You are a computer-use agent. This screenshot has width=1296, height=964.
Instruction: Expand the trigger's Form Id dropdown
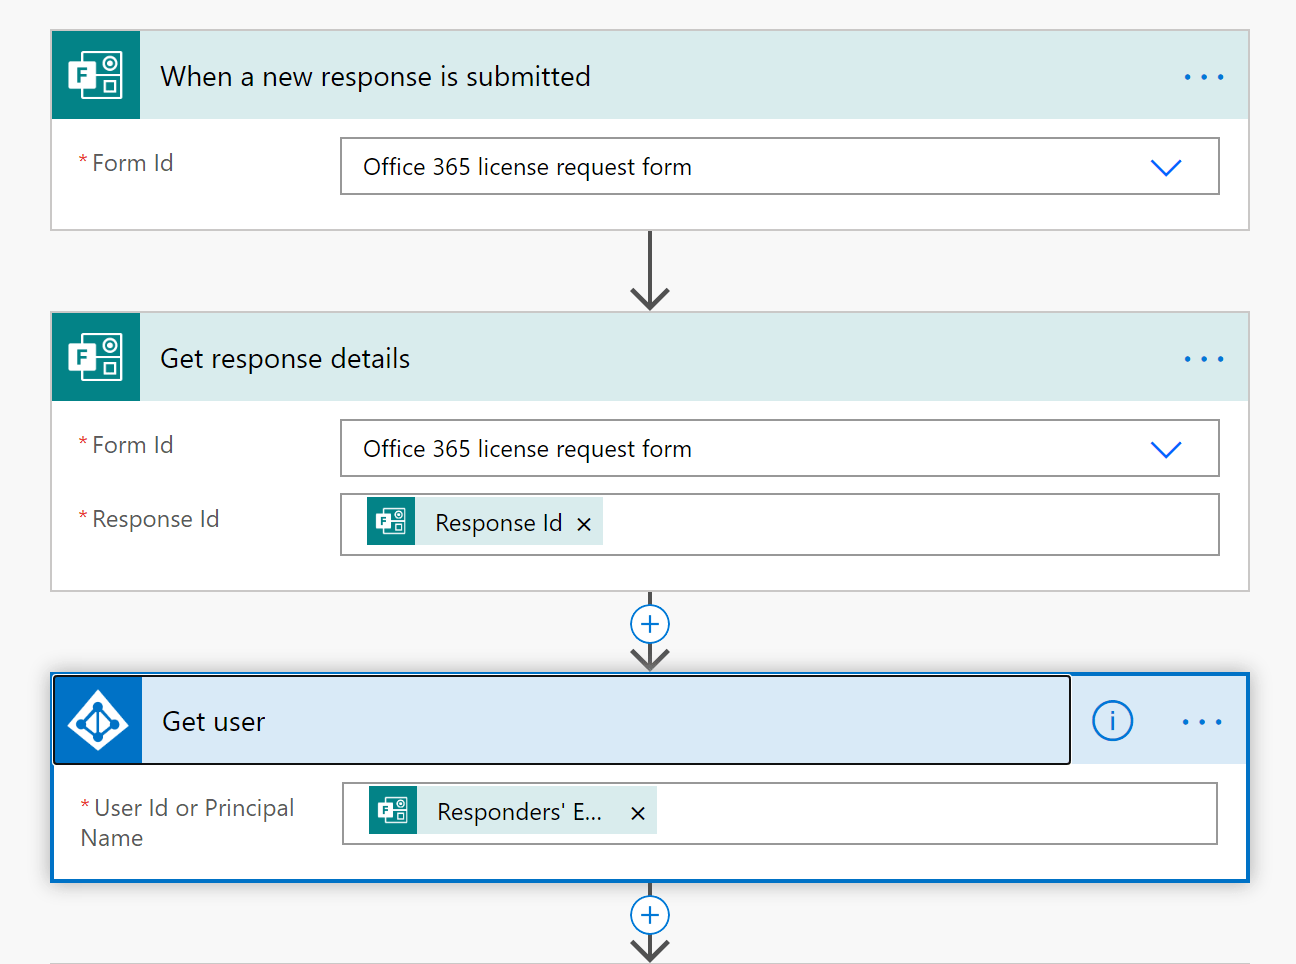[x=1166, y=167]
